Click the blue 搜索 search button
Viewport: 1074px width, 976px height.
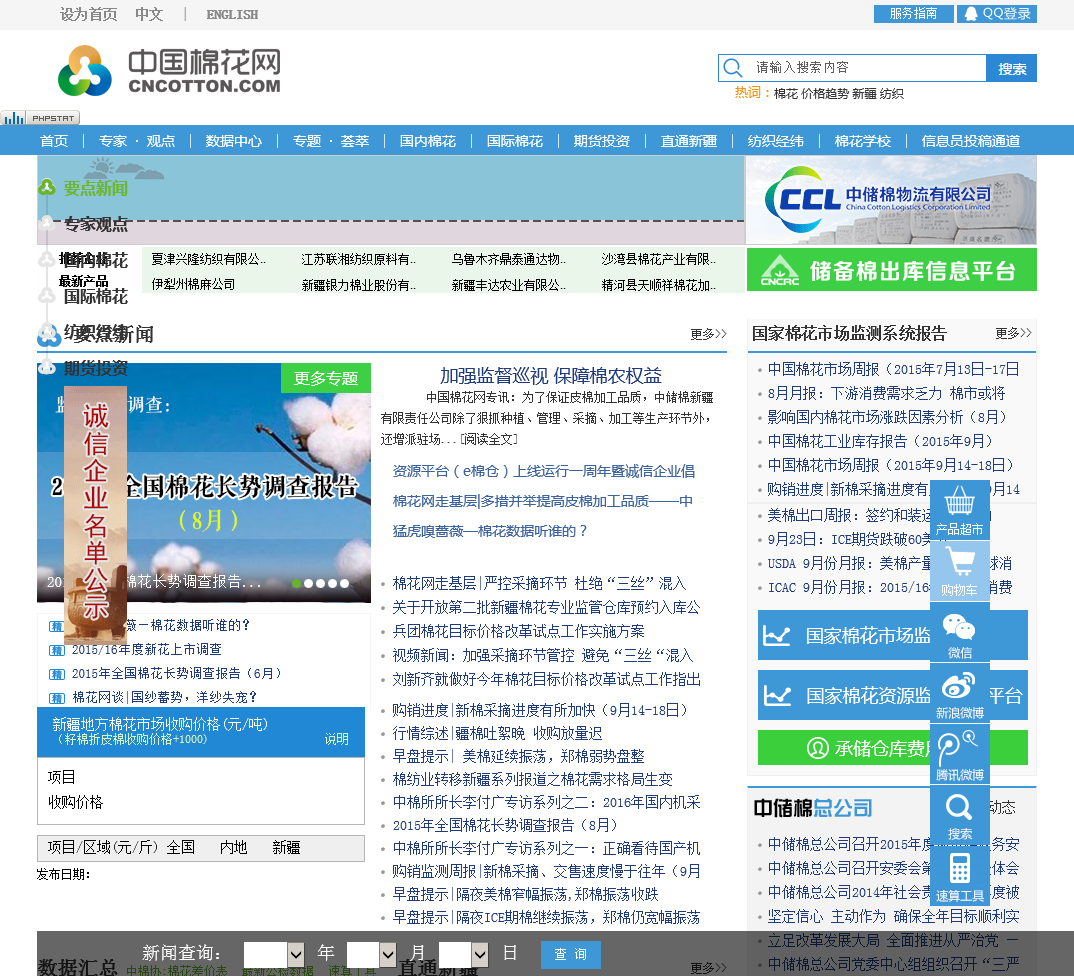[x=1012, y=68]
